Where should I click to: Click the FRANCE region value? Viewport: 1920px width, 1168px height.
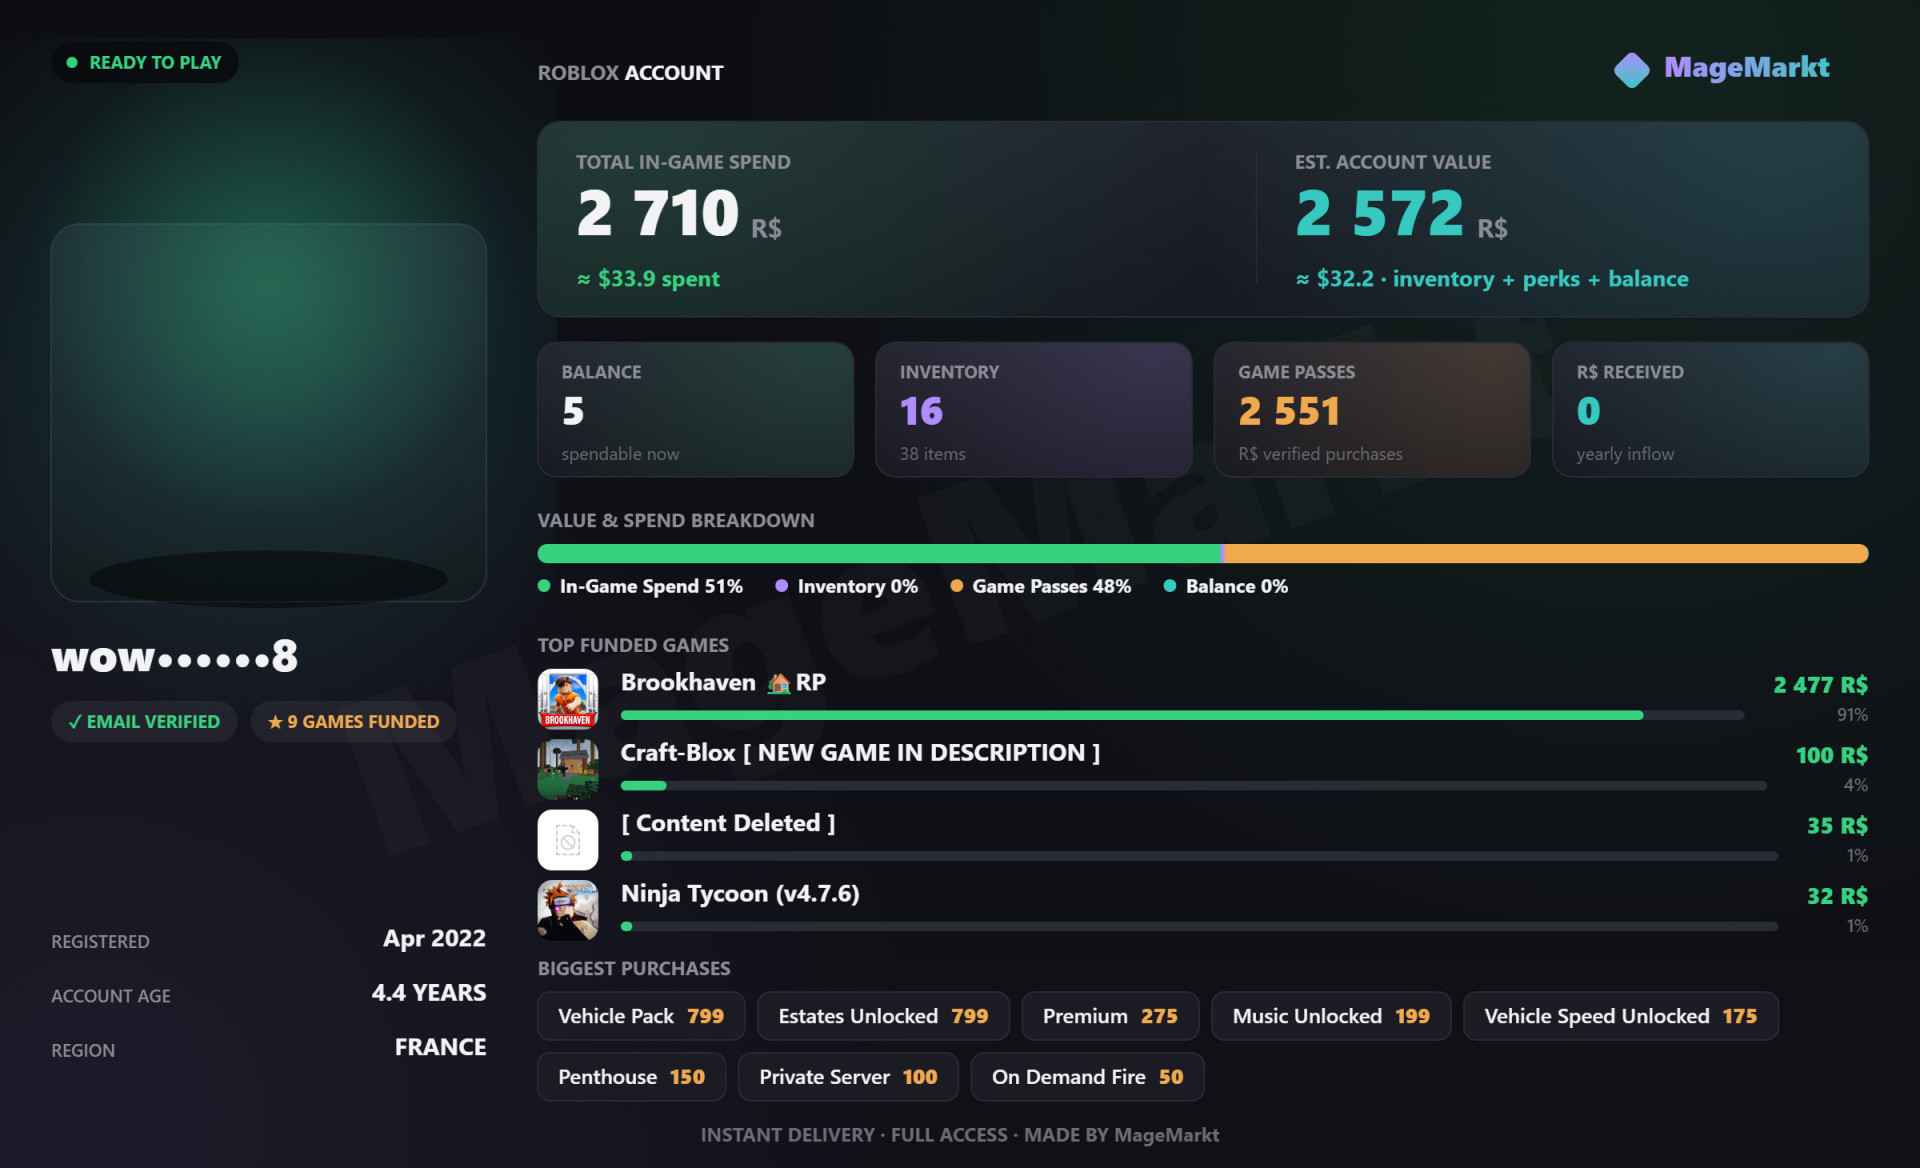point(440,1047)
